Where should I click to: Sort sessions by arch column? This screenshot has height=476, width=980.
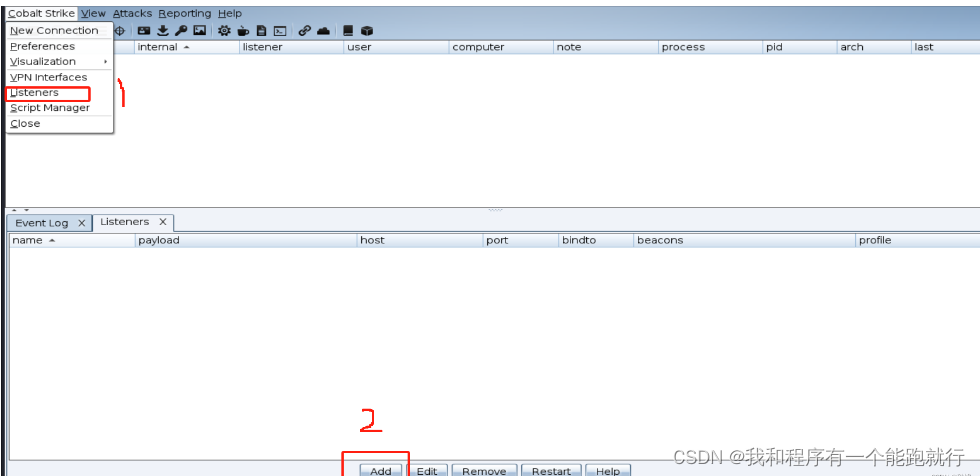[x=874, y=47]
